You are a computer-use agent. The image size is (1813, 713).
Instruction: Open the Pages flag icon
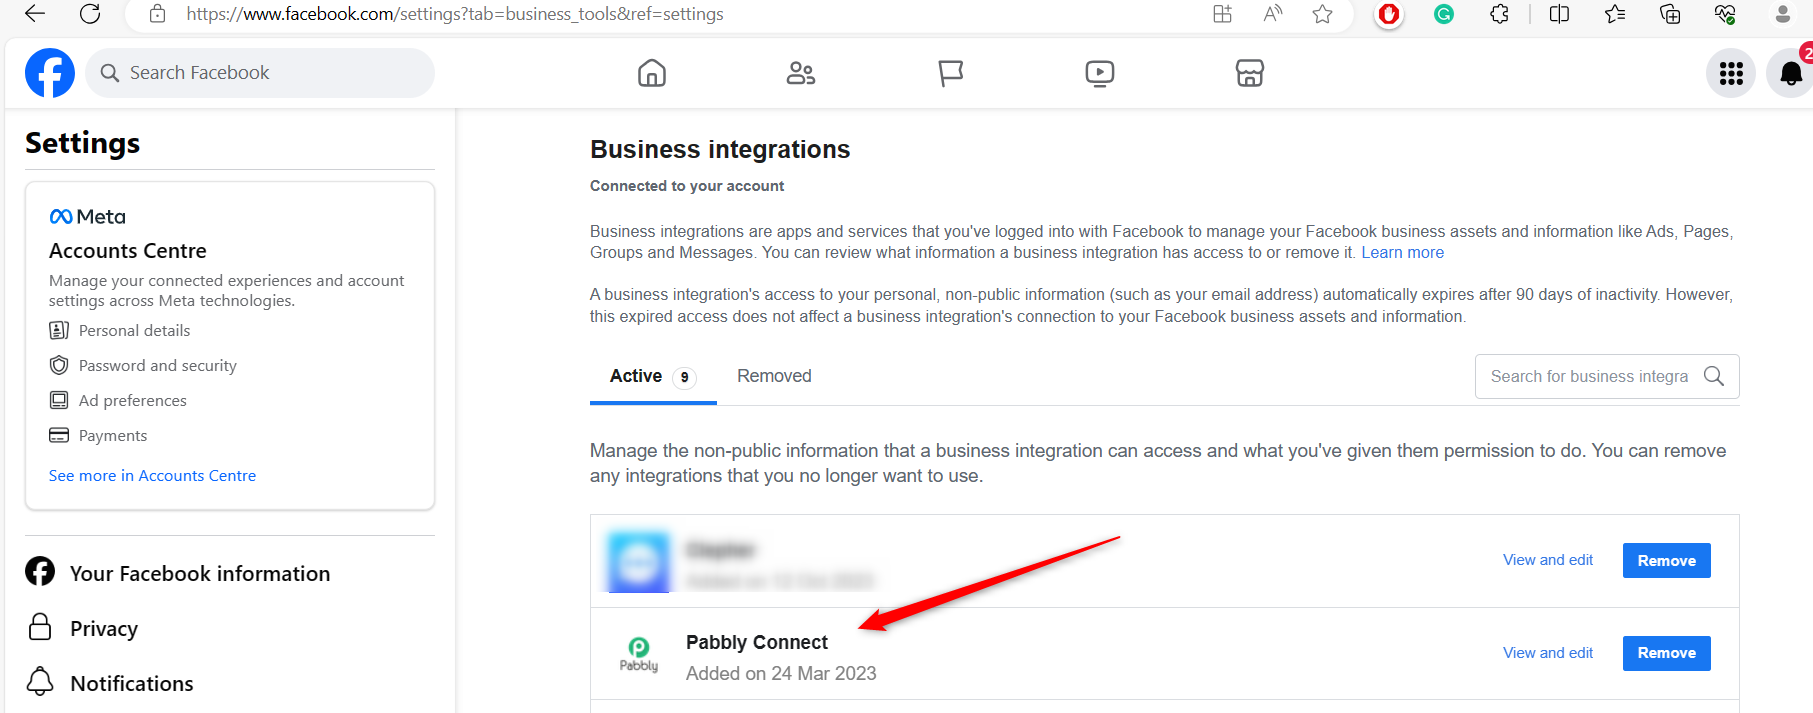point(951,73)
